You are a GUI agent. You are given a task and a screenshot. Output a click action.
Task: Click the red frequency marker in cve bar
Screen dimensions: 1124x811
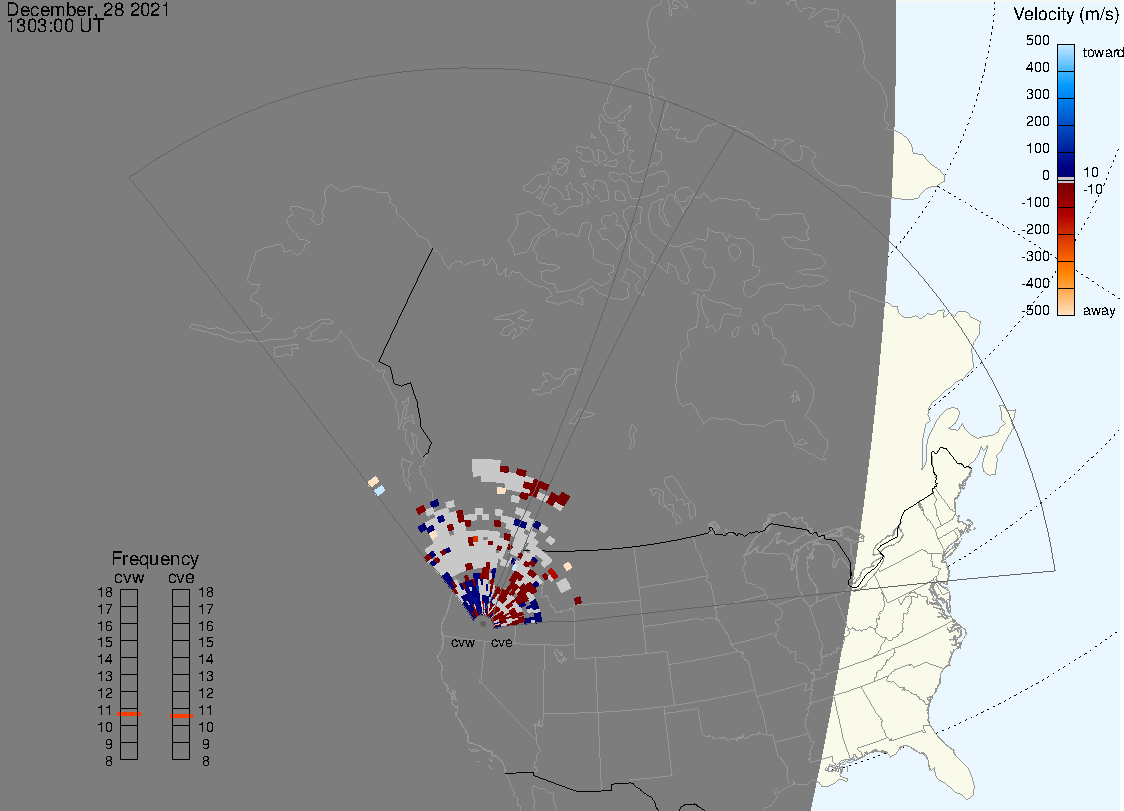tap(181, 716)
